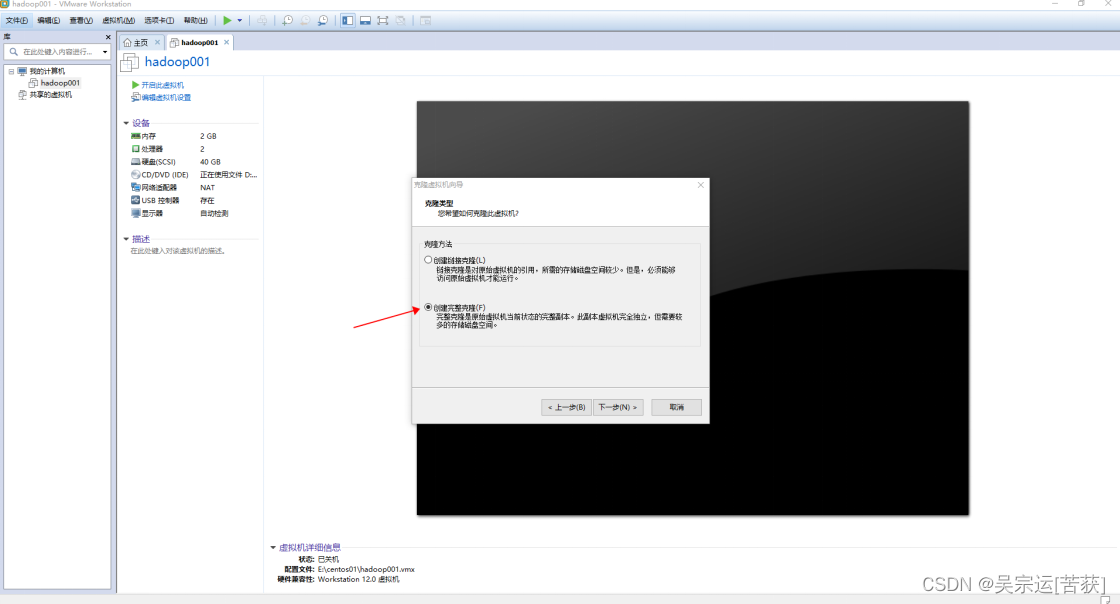1120x604 pixels.
Task: Open the power options dropdown arrow in toolbar
Action: 240,21
